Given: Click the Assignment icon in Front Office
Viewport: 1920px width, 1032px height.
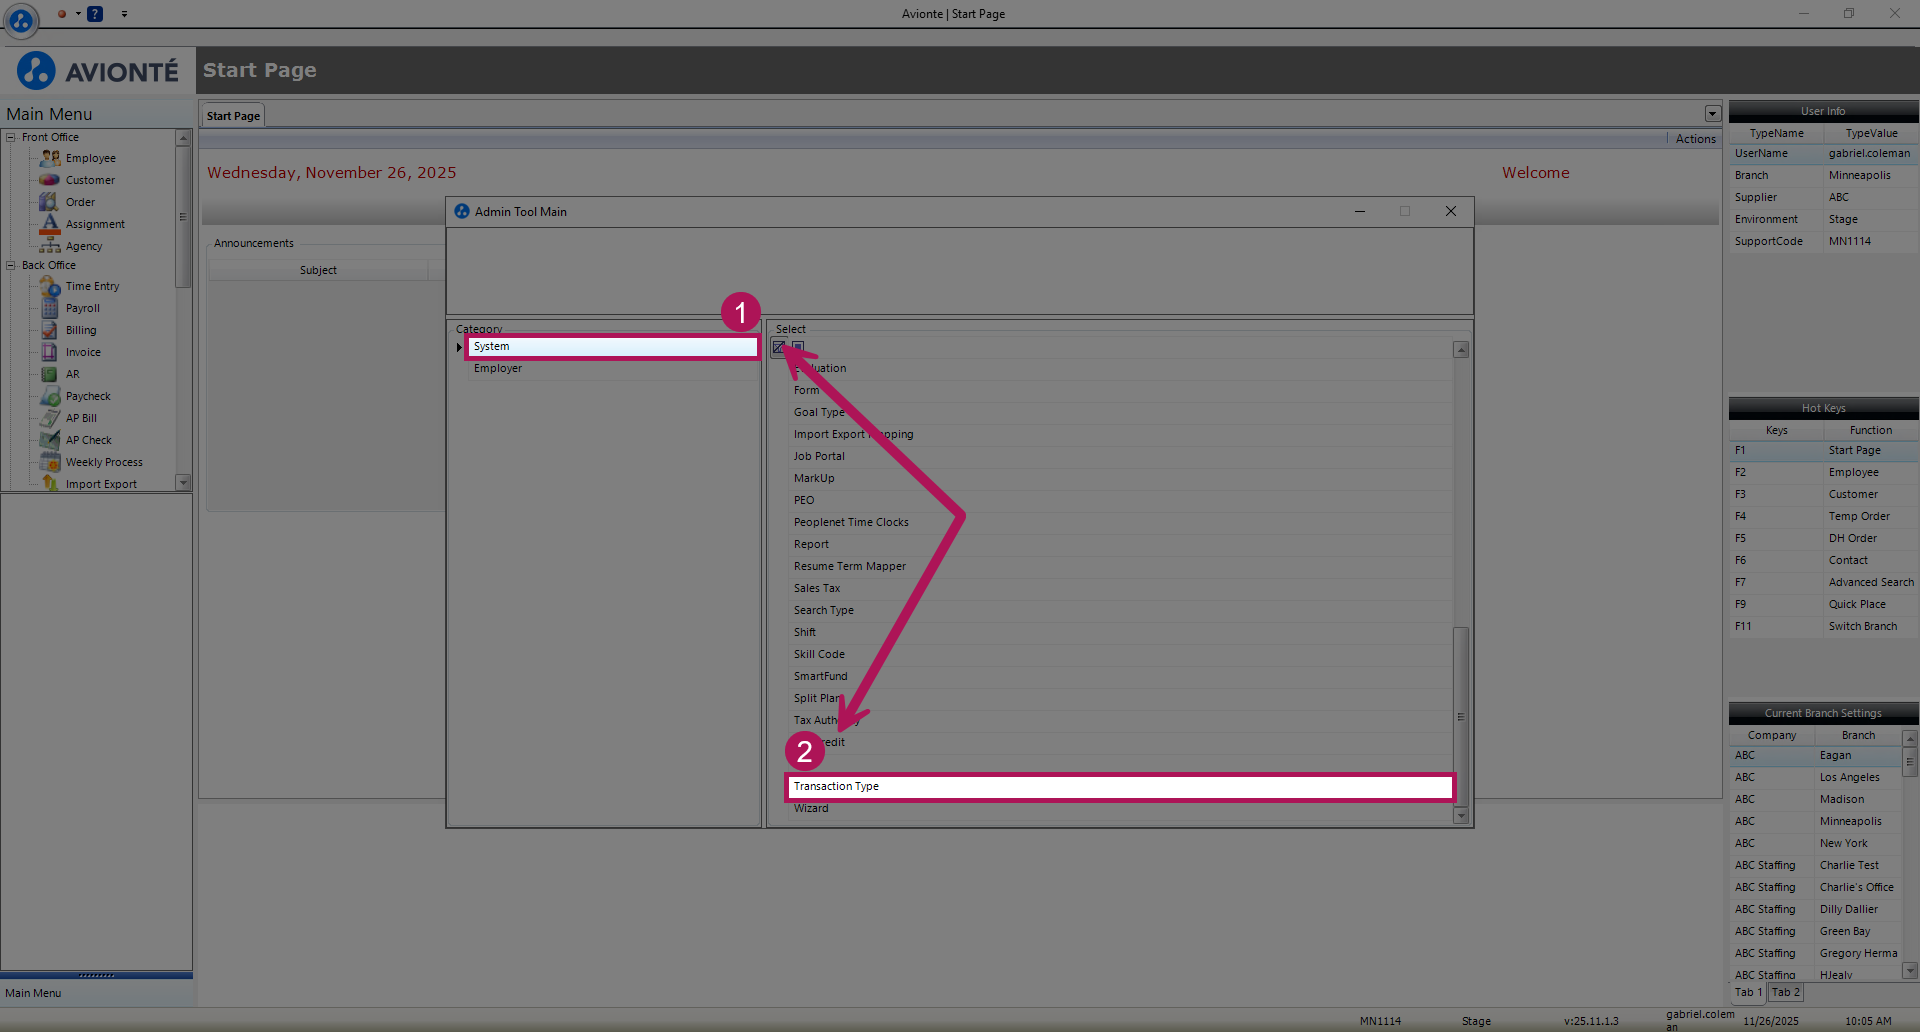Looking at the screenshot, I should pyautogui.click(x=50, y=224).
